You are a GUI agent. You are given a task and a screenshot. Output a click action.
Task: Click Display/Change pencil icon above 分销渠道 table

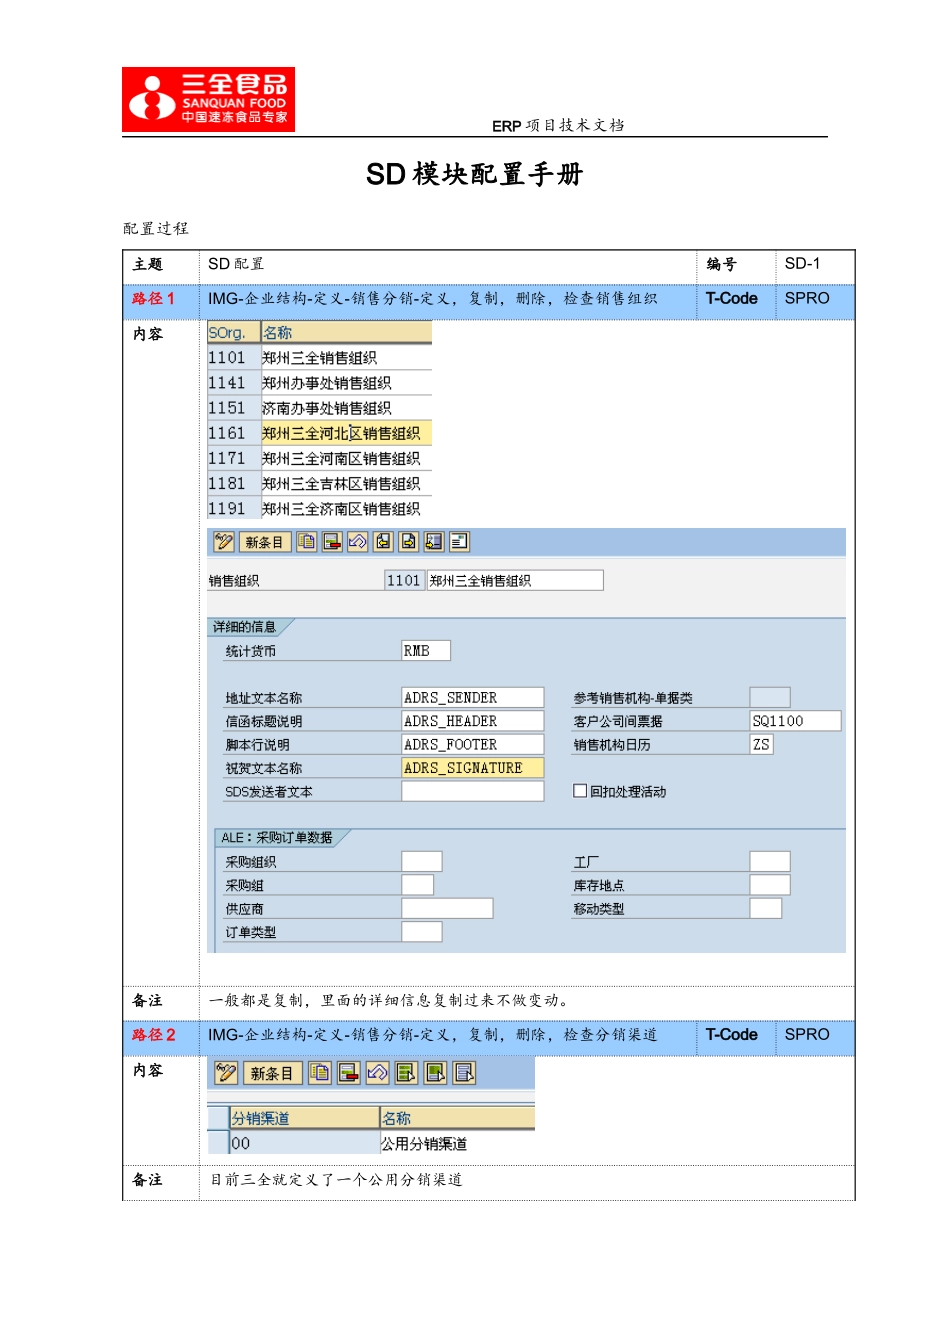(x=226, y=1073)
